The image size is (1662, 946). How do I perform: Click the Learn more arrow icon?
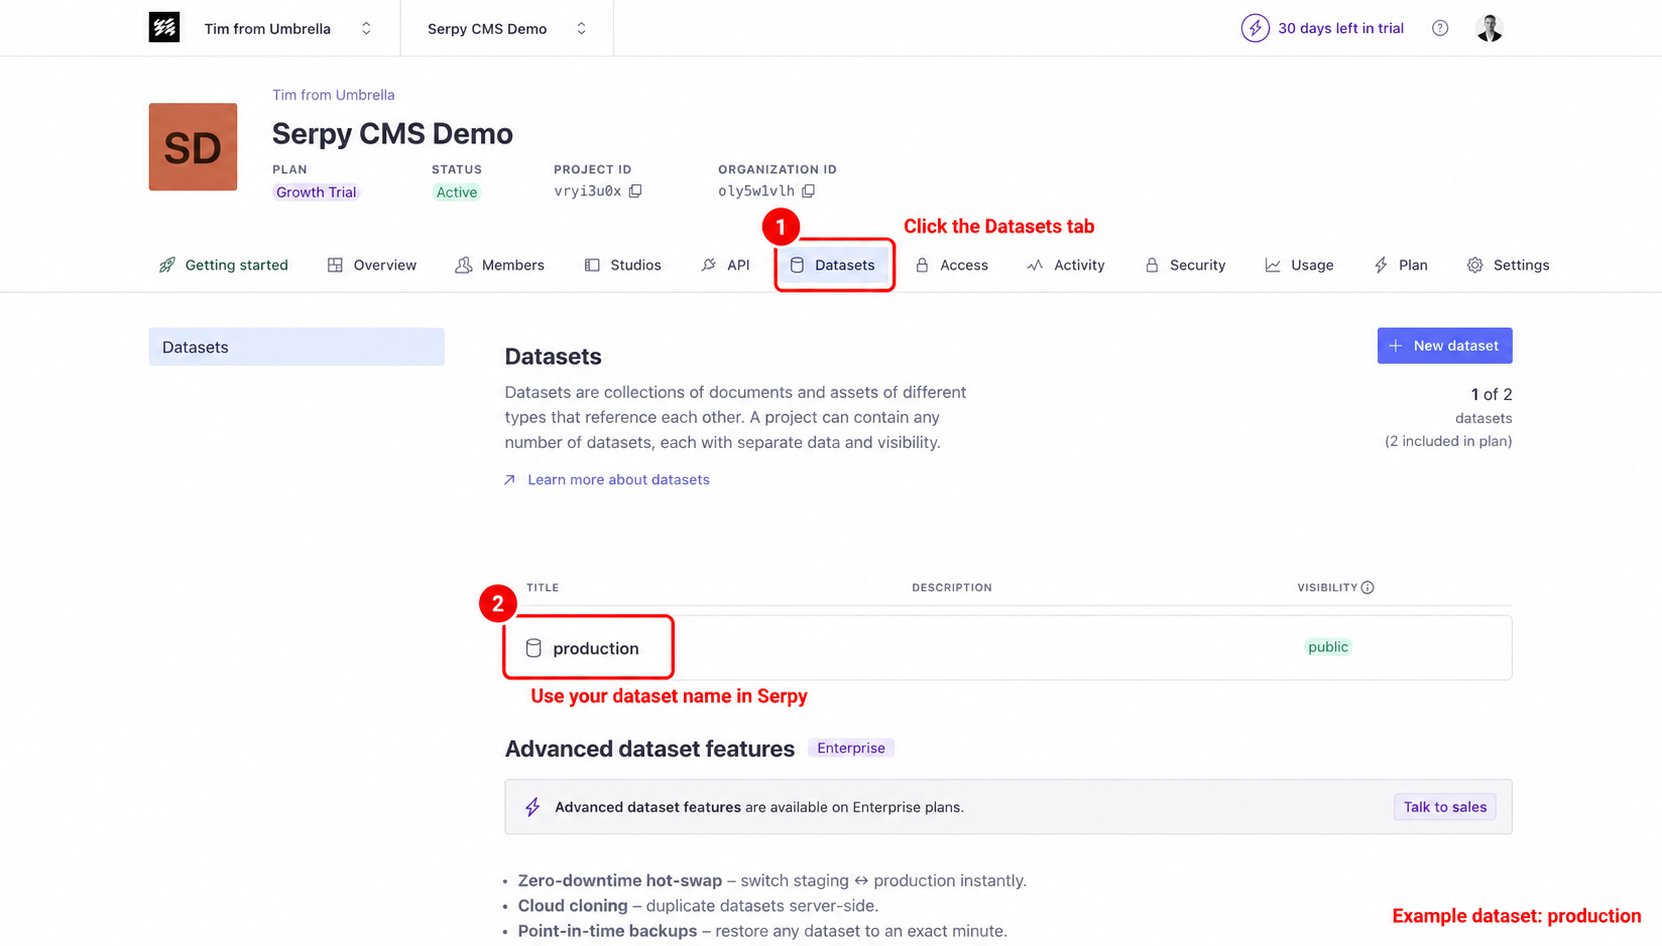pos(510,480)
